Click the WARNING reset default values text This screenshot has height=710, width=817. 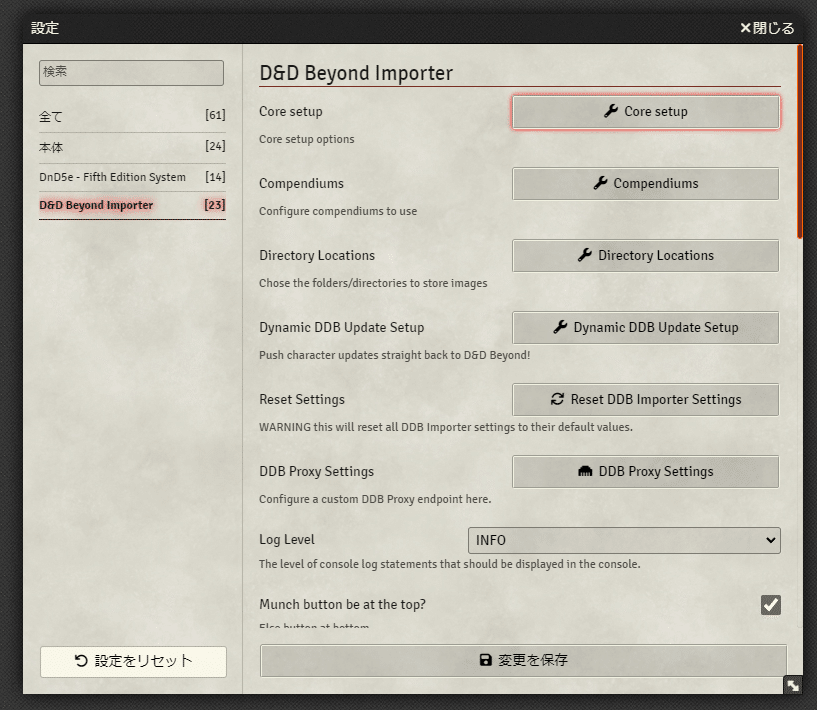(x=445, y=427)
